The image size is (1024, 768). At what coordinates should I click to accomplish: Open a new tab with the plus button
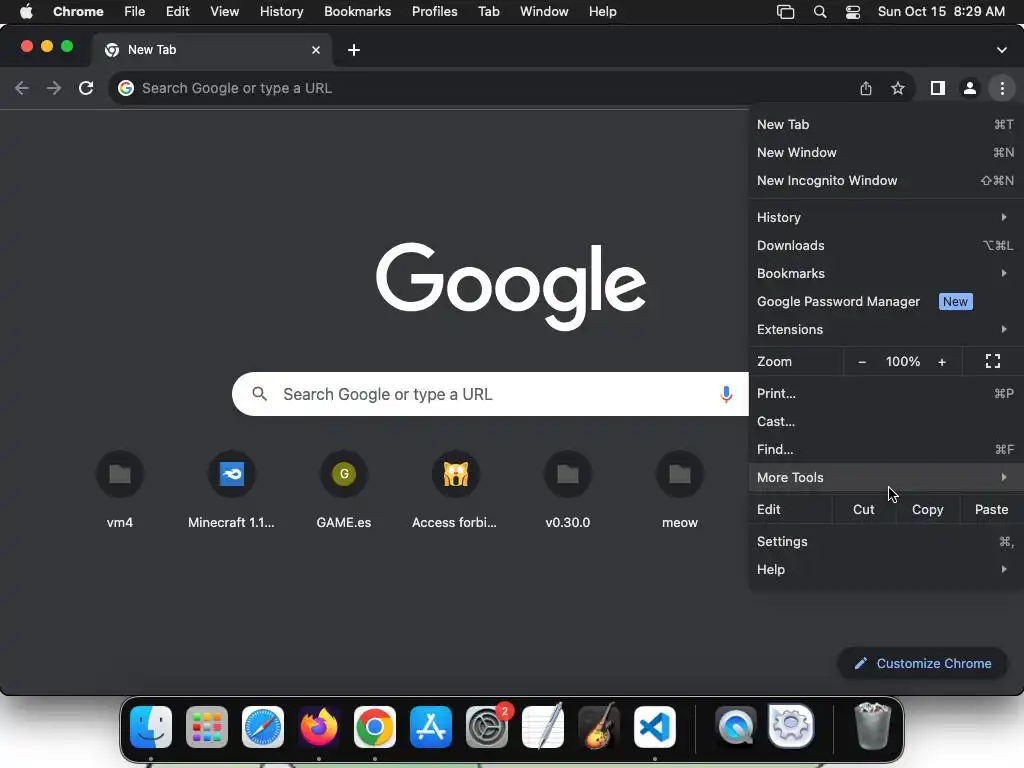pos(354,50)
